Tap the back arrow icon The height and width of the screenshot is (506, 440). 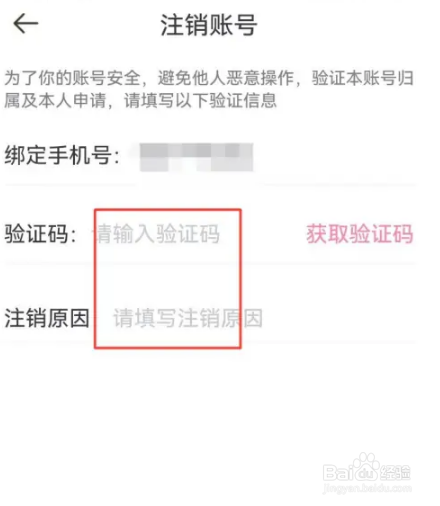coord(26,24)
